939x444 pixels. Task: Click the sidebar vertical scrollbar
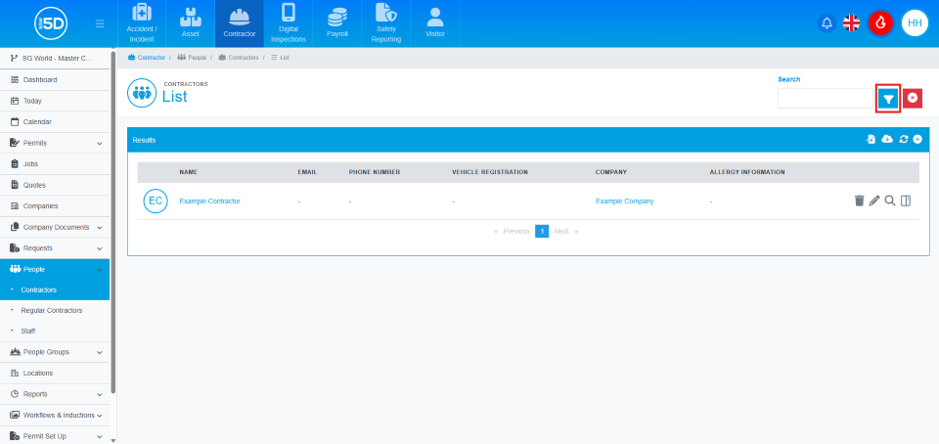pyautogui.click(x=113, y=222)
